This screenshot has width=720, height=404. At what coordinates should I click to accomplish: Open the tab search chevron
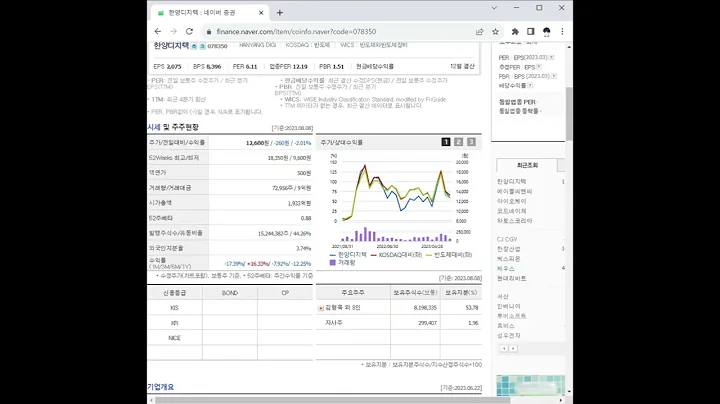click(494, 8)
